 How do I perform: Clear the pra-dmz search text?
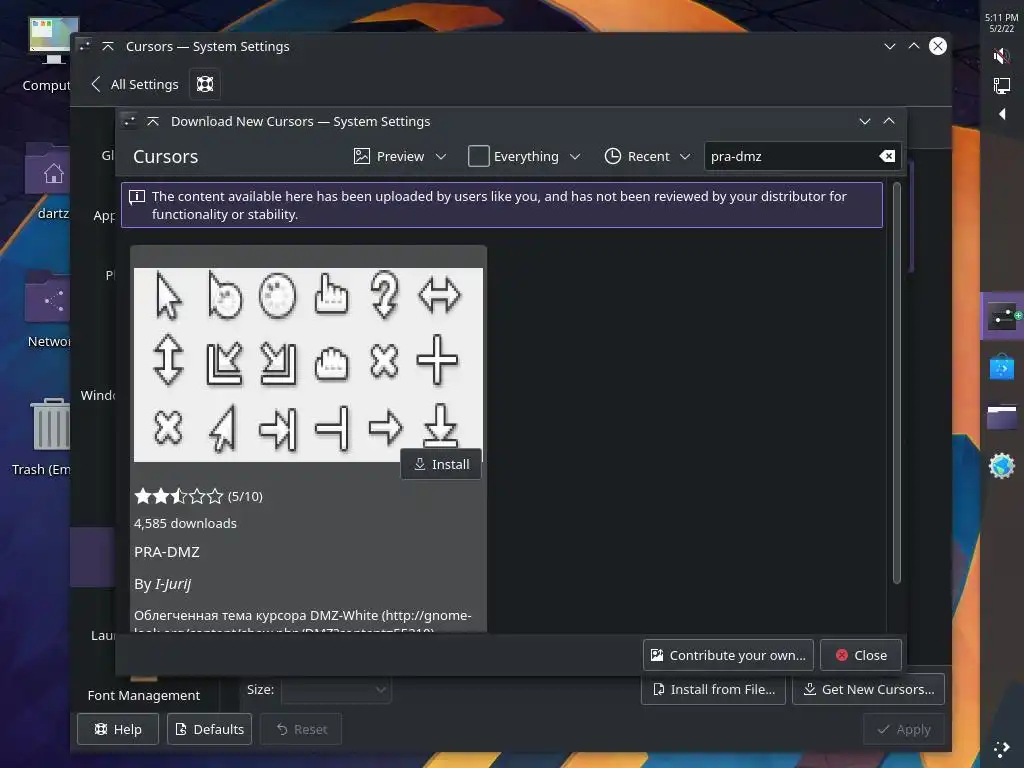click(x=887, y=156)
